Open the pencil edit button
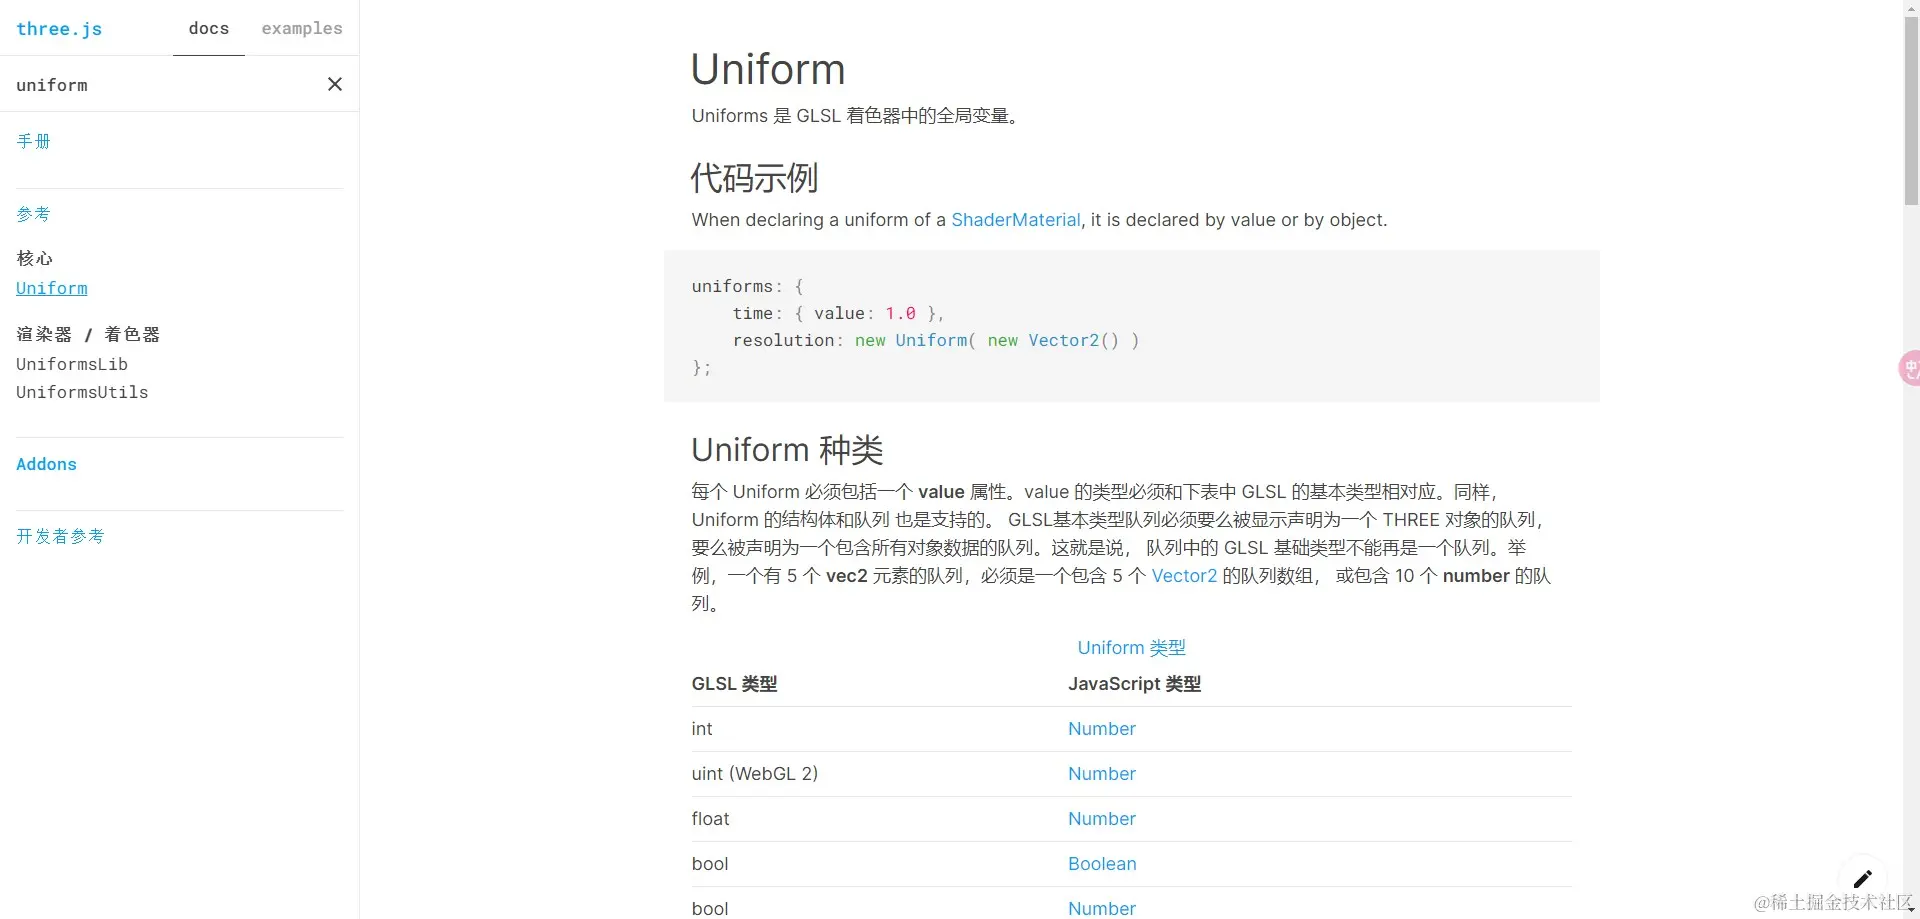 (1862, 879)
